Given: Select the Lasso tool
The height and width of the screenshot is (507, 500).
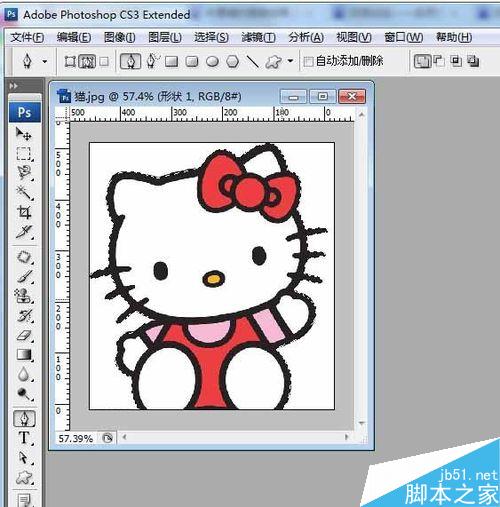Looking at the screenshot, I should tap(24, 173).
